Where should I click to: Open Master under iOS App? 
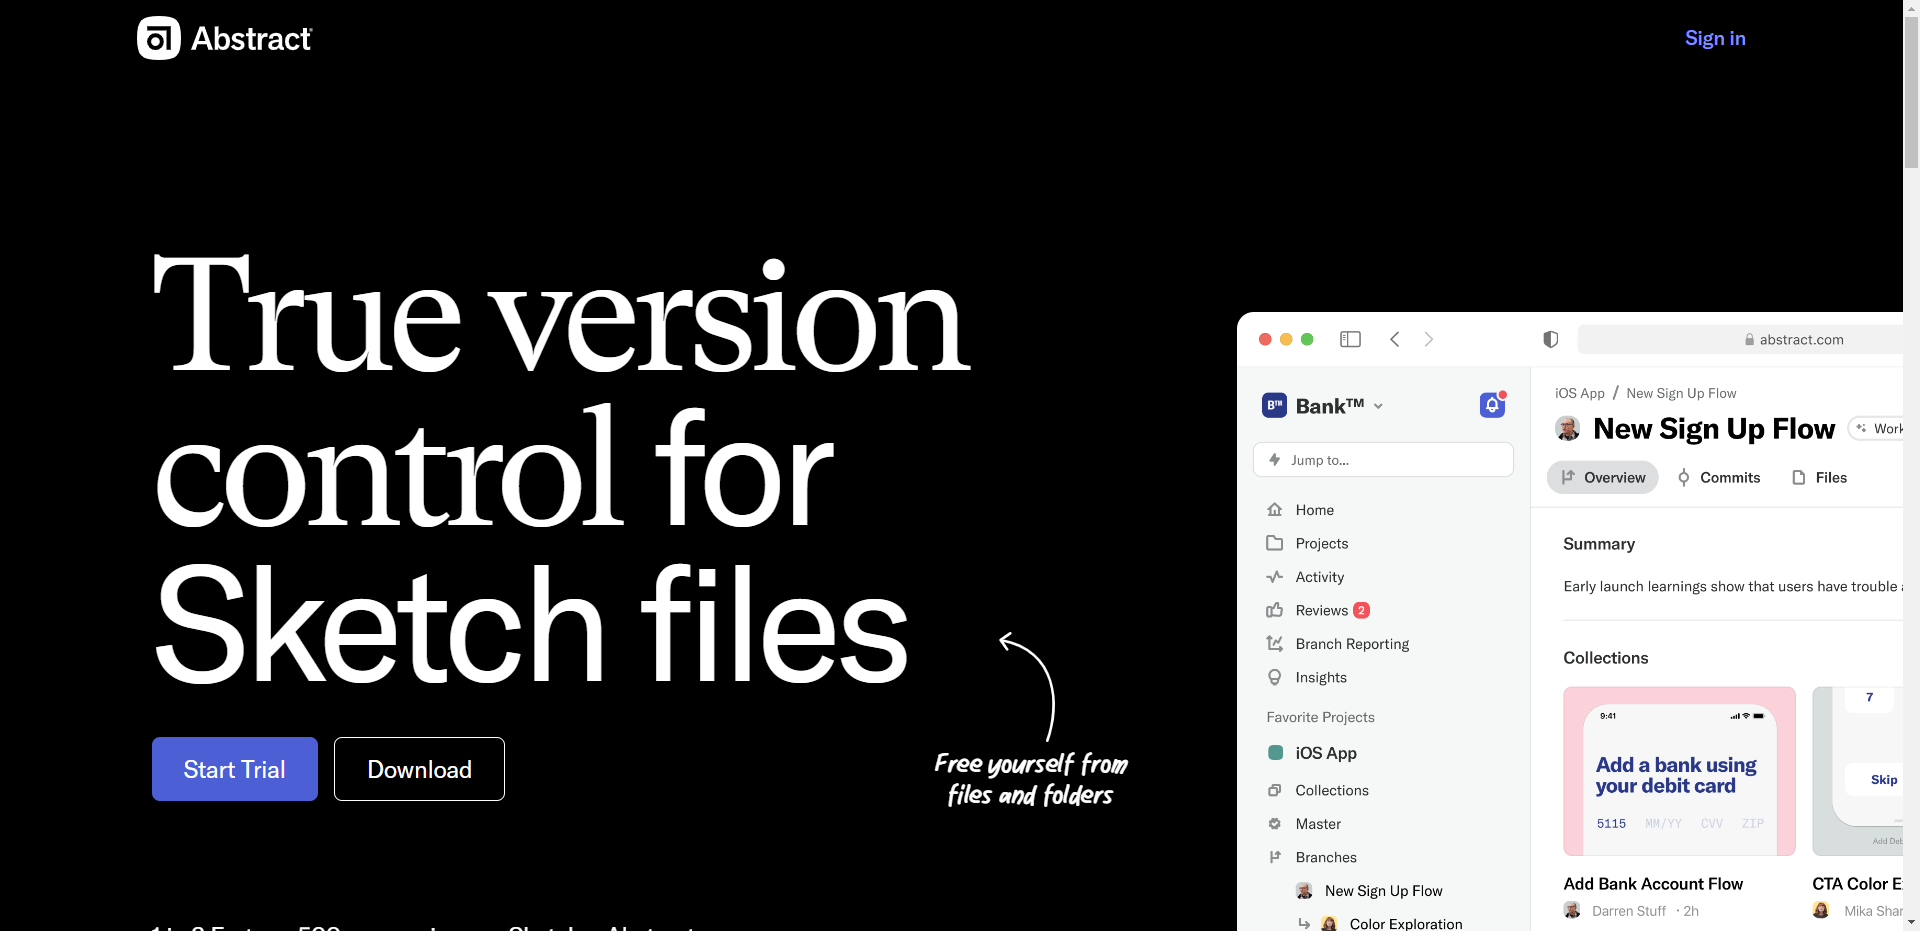coord(1318,824)
